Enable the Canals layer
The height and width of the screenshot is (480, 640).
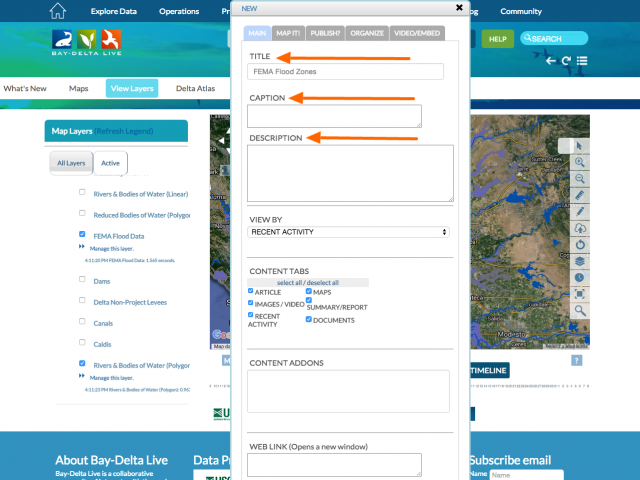pos(82,321)
